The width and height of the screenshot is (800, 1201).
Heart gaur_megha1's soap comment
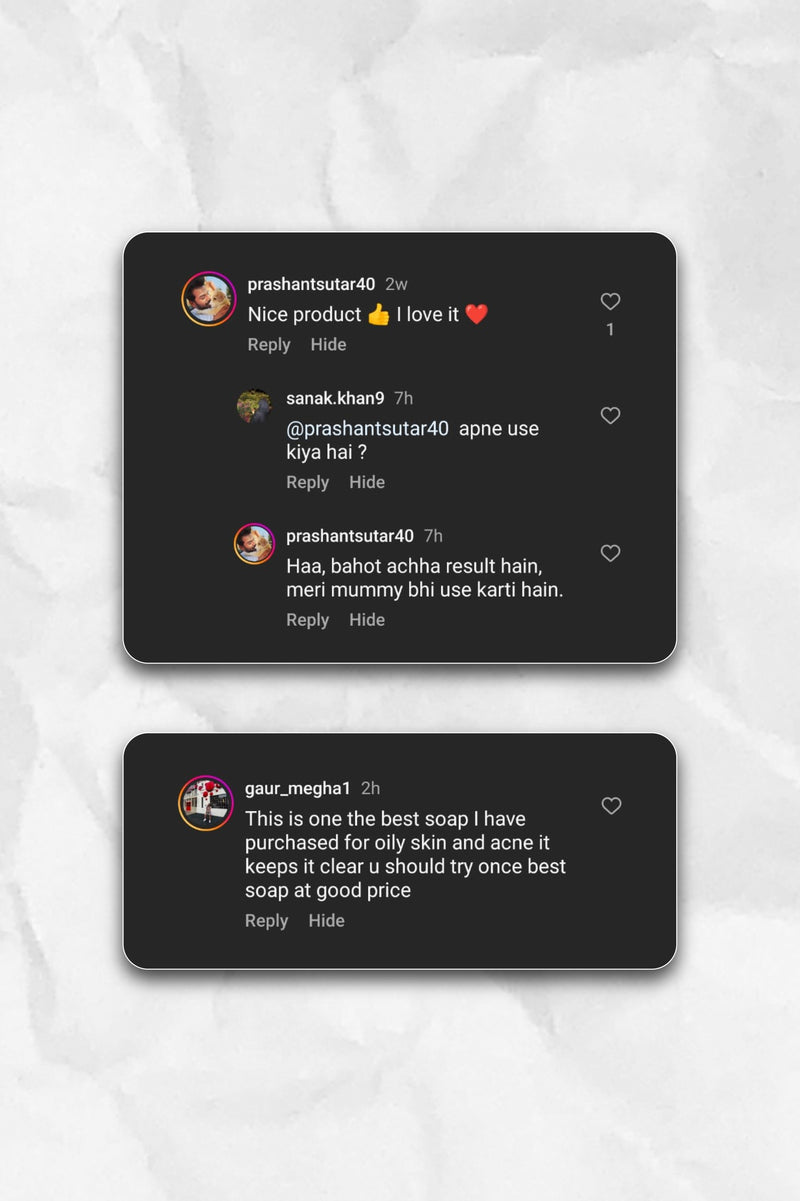(611, 805)
